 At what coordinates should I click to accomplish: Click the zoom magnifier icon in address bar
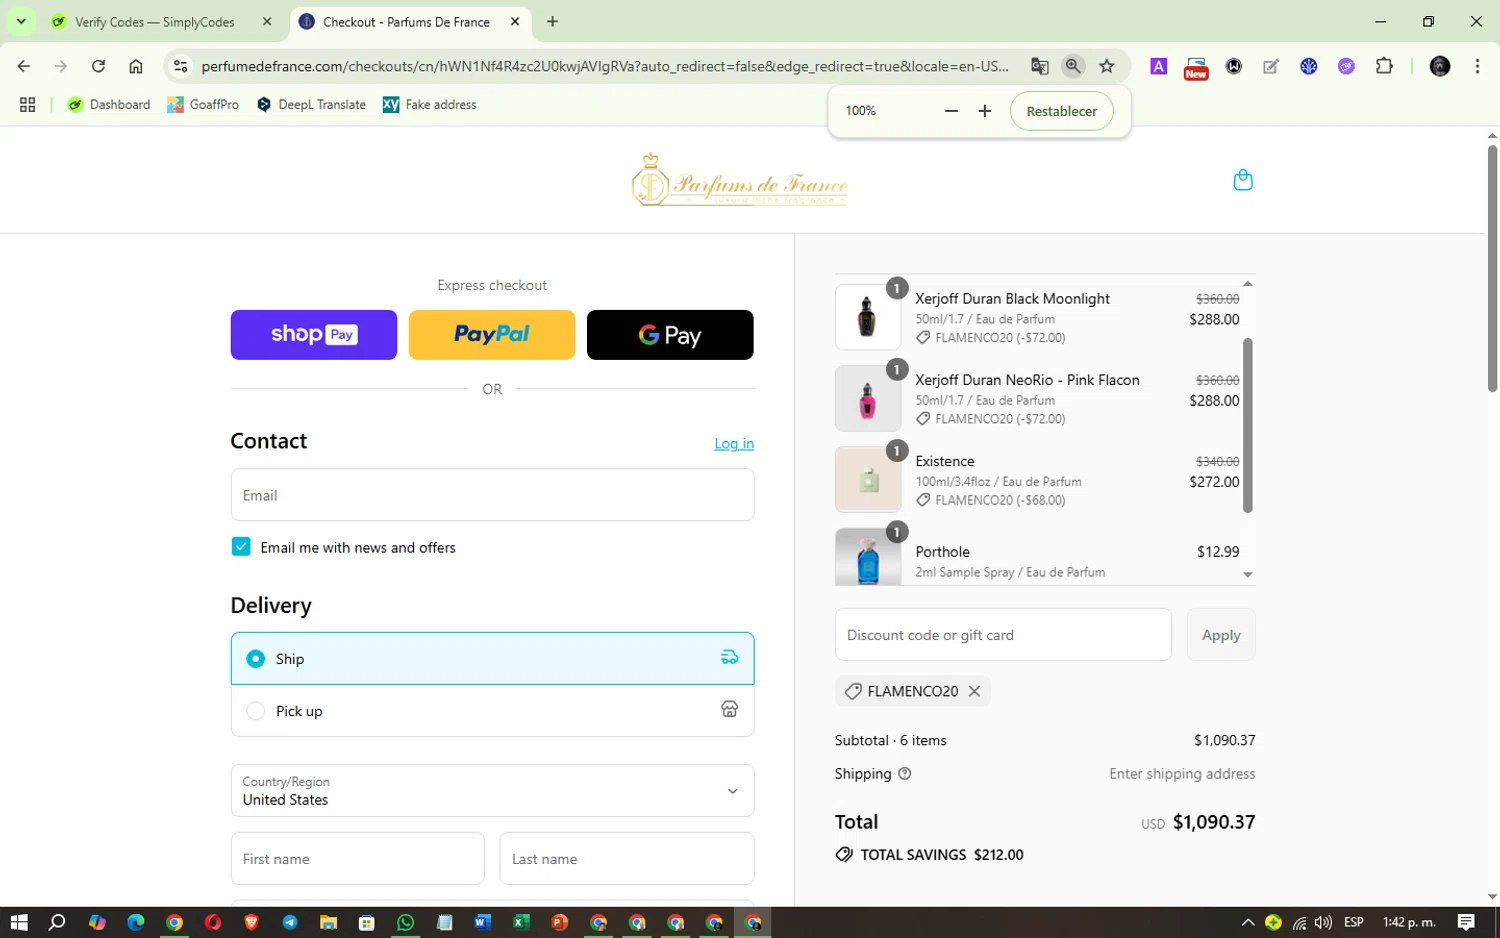point(1073,66)
